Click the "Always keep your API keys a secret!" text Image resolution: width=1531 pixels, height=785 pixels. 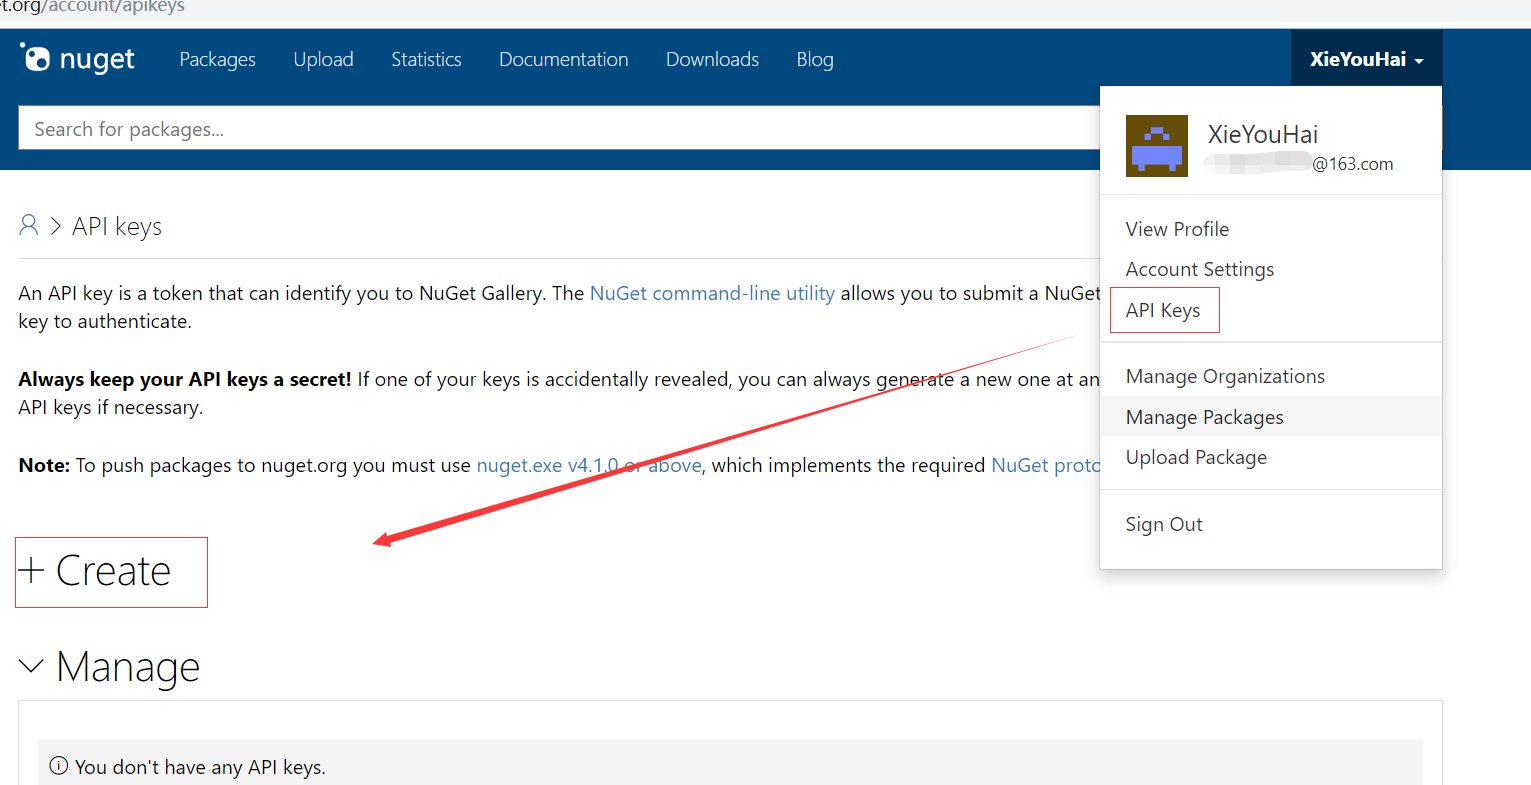point(185,379)
